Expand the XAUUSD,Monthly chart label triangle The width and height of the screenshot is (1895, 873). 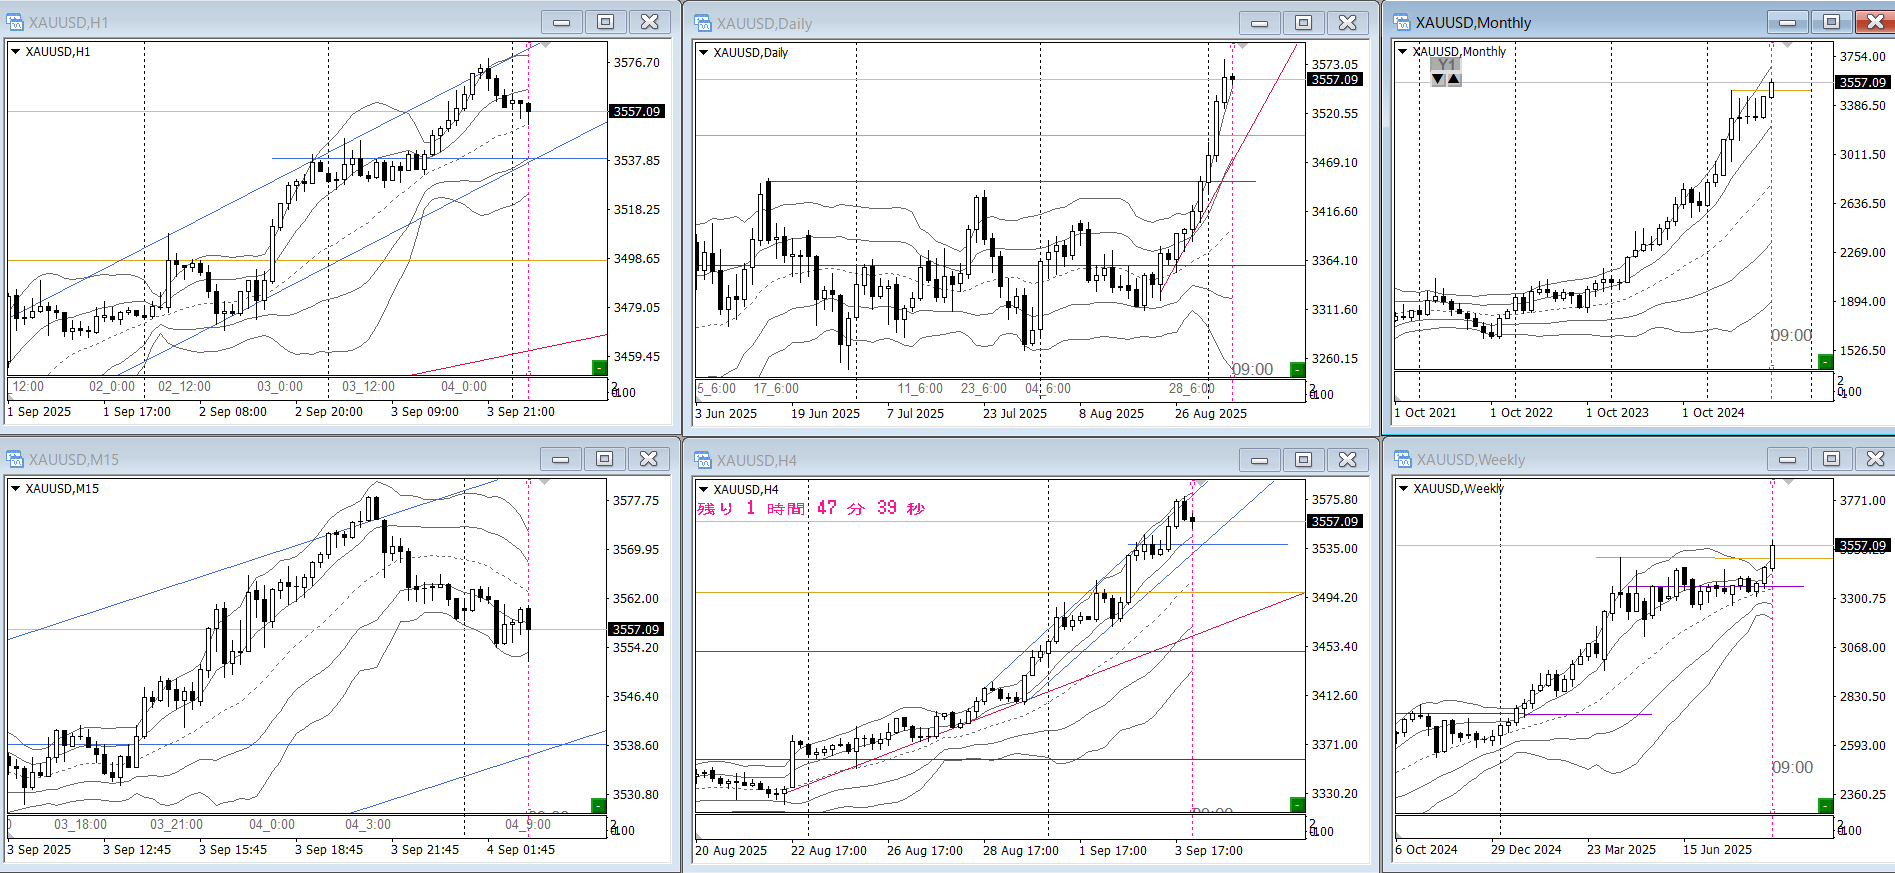tap(1403, 52)
